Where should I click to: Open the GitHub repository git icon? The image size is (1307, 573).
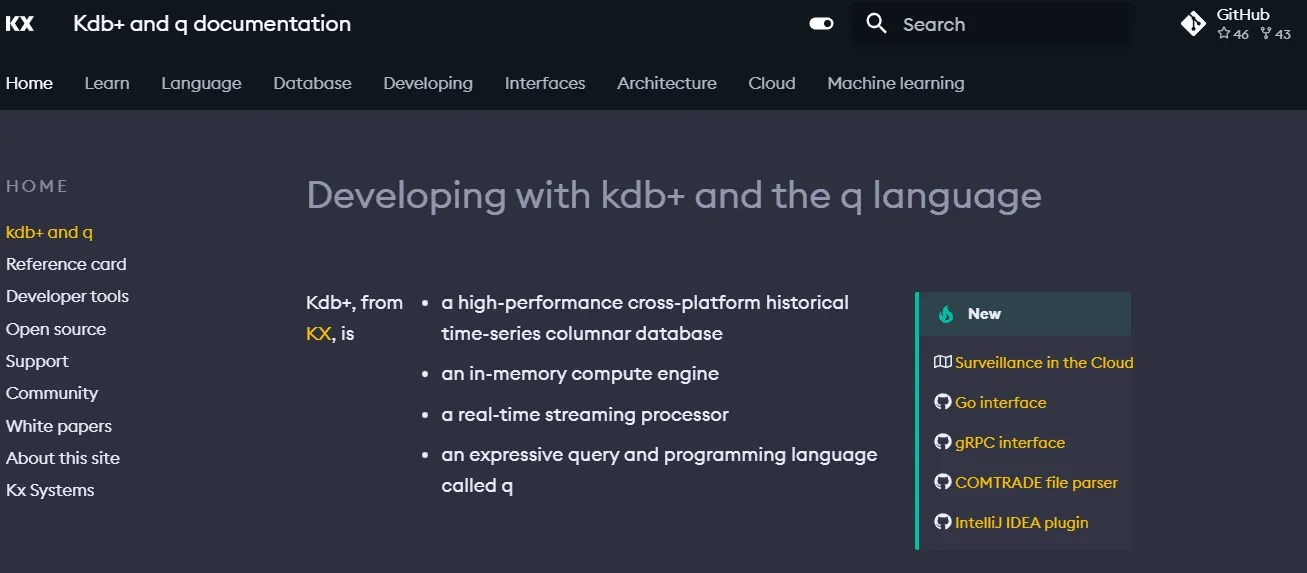click(x=1193, y=24)
